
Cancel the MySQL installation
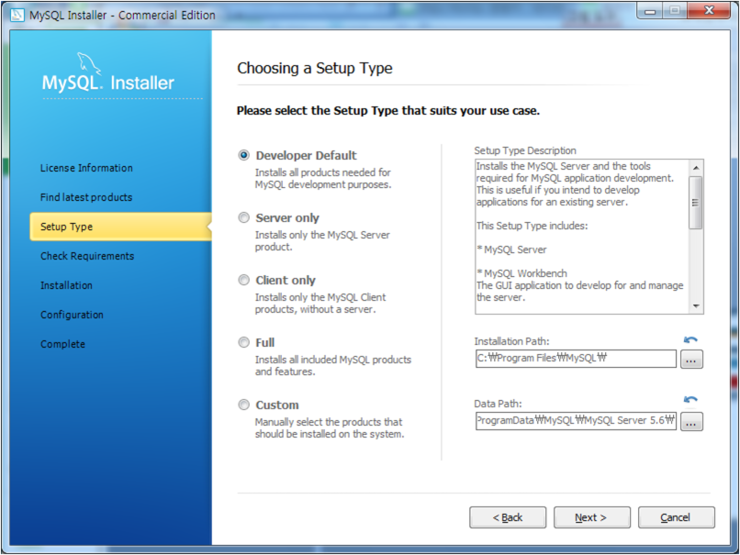coord(676,518)
